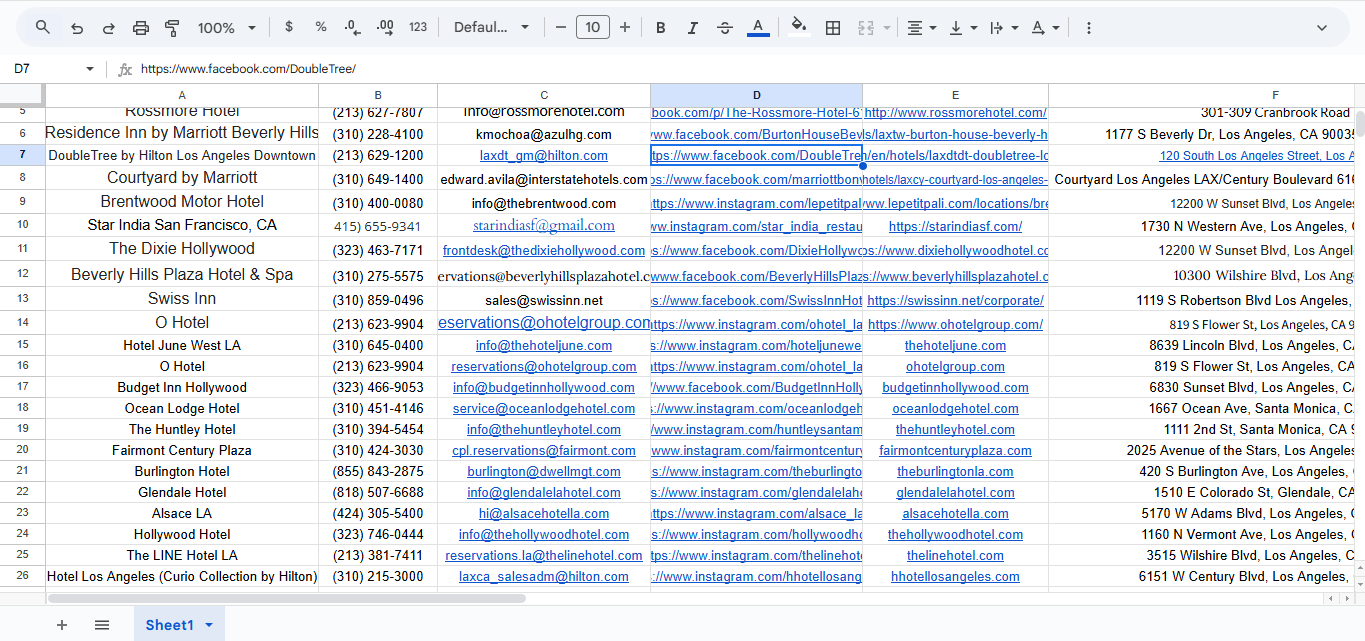The height and width of the screenshot is (641, 1365).
Task: Toggle bold formatting
Action: pyautogui.click(x=660, y=27)
